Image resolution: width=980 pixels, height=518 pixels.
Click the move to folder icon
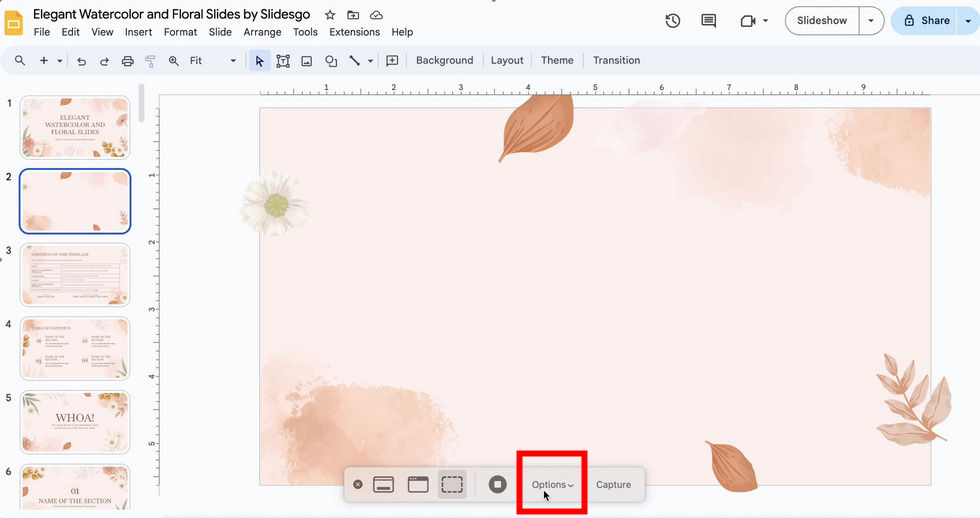coord(353,14)
